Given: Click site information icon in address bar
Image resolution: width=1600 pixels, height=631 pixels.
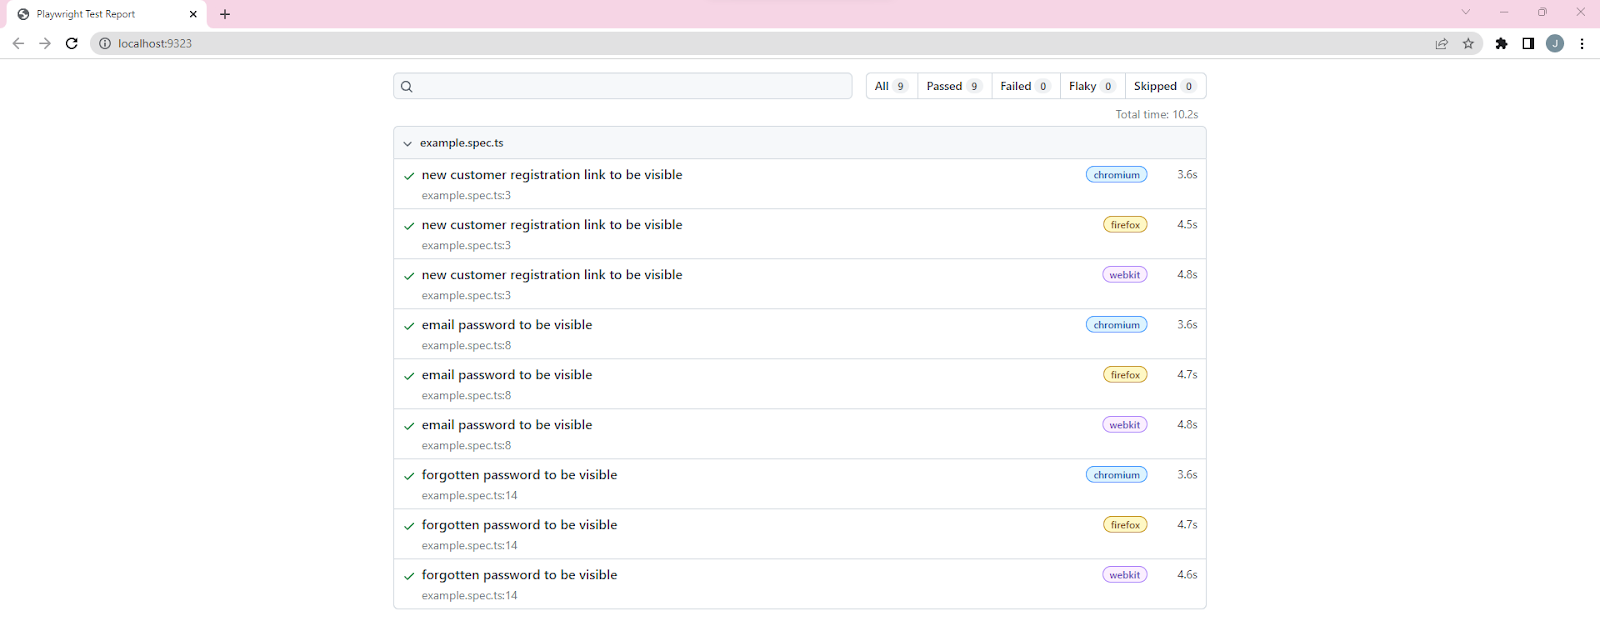Looking at the screenshot, I should pos(105,43).
